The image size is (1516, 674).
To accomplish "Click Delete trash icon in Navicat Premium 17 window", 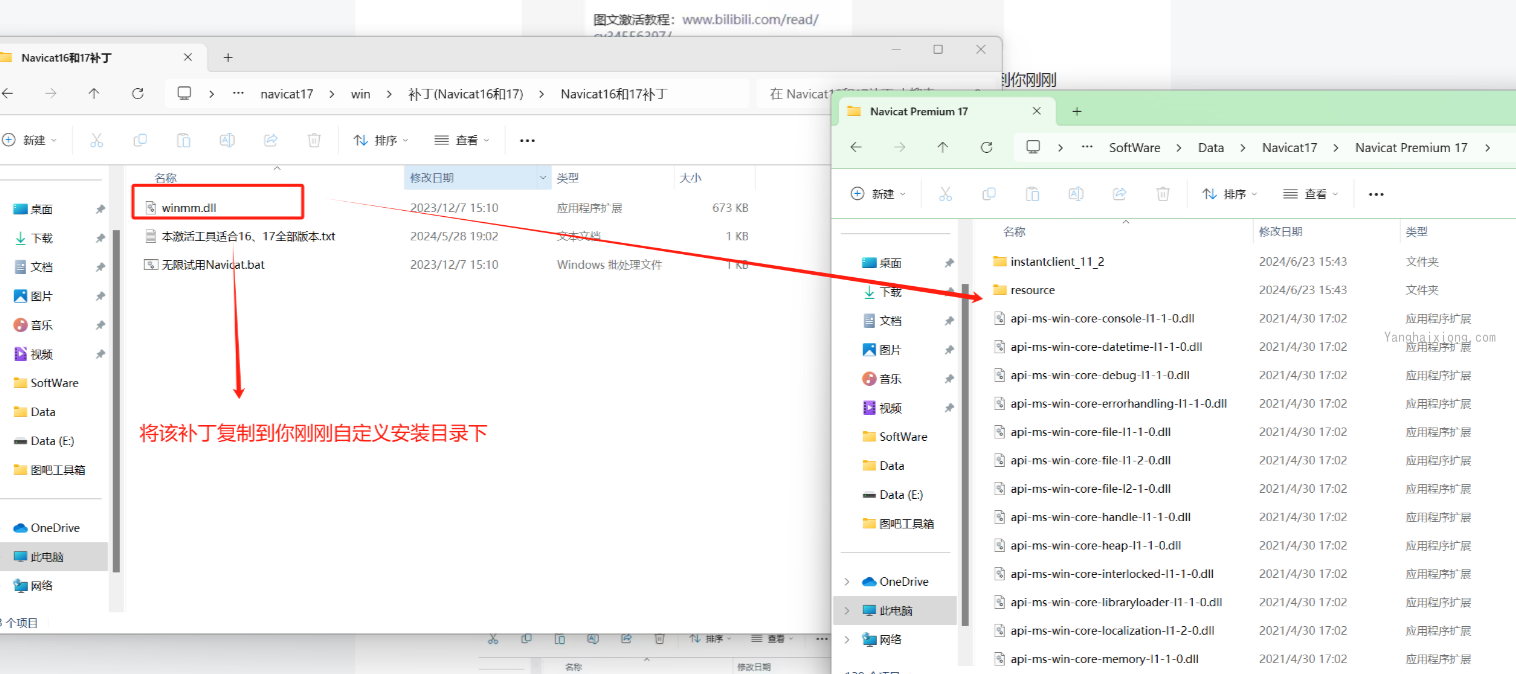I will click(1163, 194).
